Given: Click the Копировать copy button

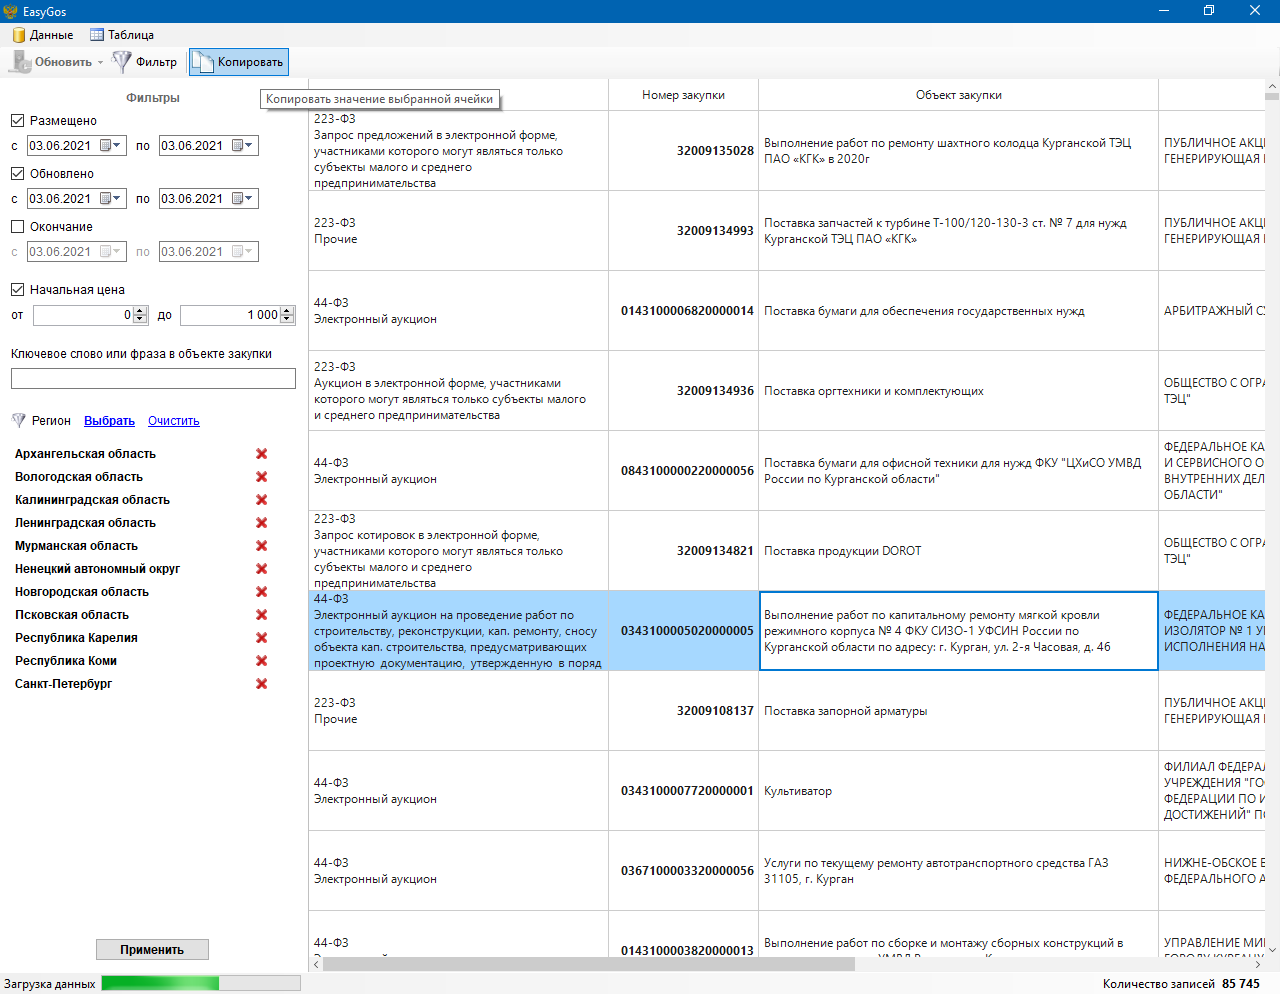Looking at the screenshot, I should tap(239, 62).
